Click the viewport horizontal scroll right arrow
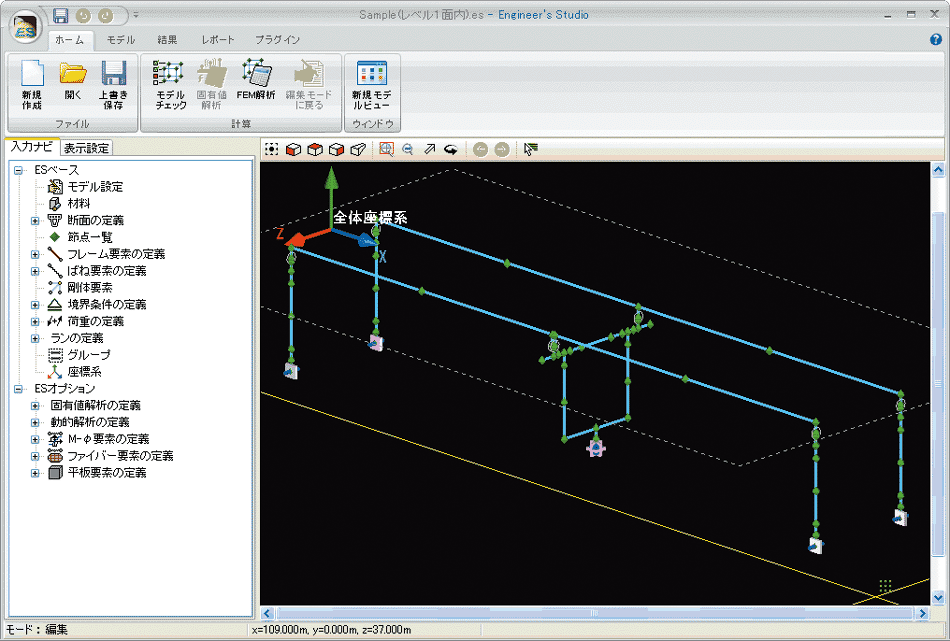 pos(923,613)
